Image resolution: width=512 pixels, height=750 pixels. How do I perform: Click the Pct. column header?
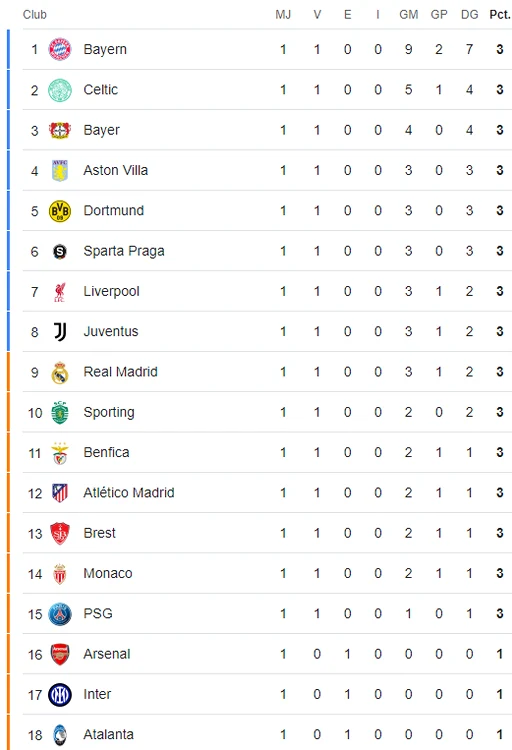click(500, 15)
